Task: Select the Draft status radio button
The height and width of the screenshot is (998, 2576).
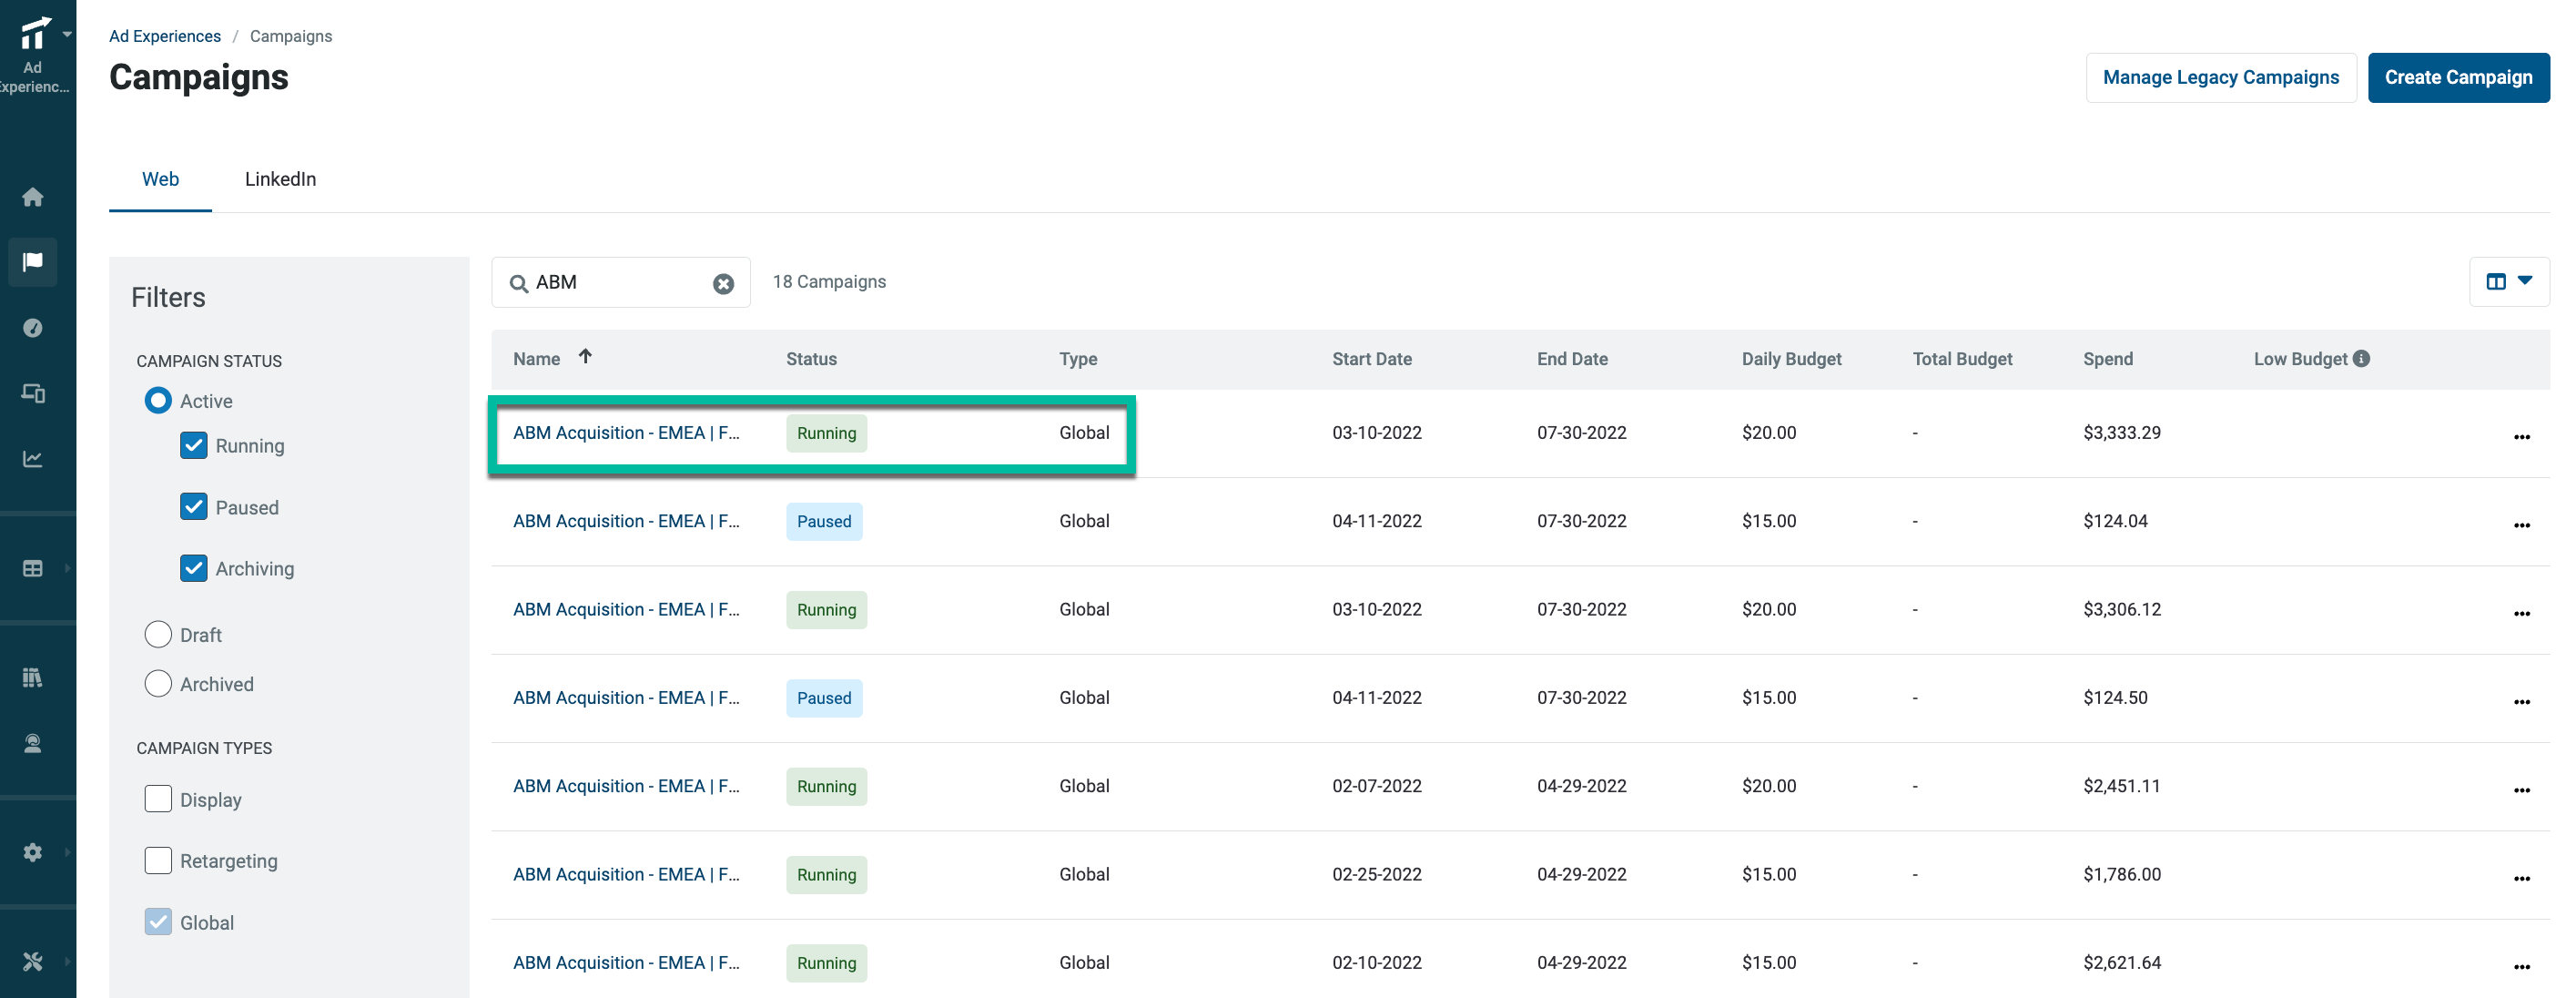Action: 158,634
